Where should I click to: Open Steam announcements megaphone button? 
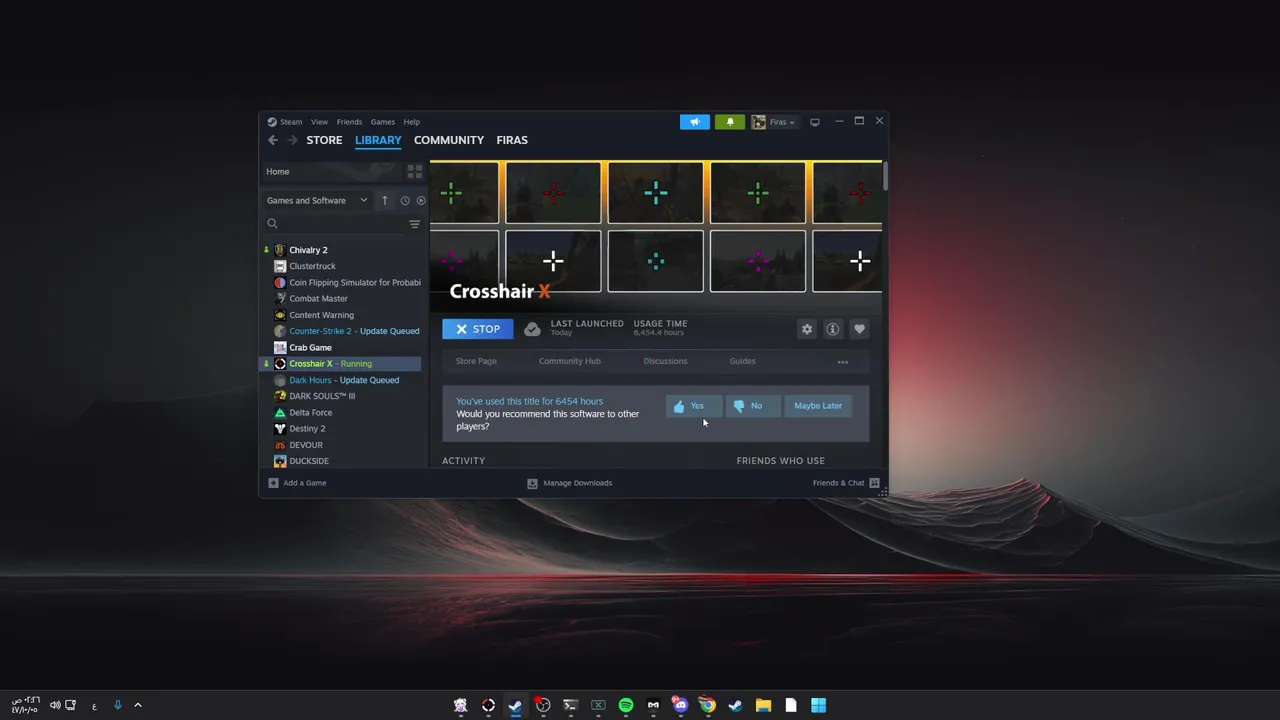tap(695, 122)
